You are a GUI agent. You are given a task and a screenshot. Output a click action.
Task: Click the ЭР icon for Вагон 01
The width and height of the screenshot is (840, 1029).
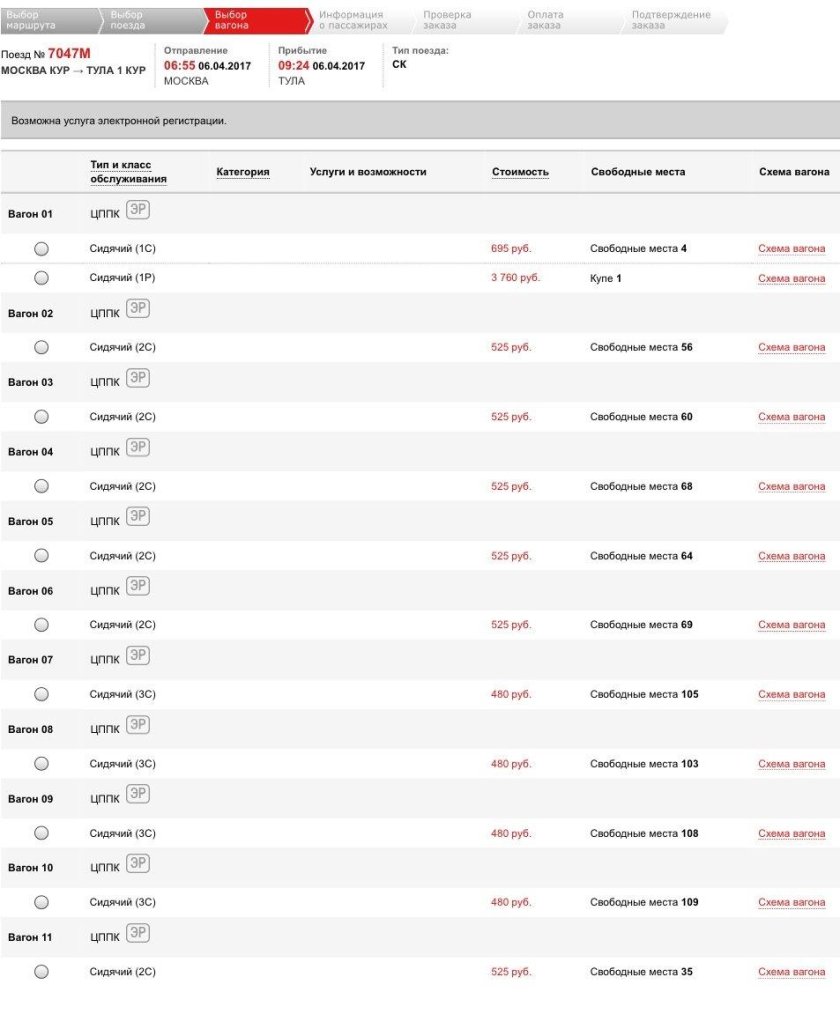coord(138,212)
